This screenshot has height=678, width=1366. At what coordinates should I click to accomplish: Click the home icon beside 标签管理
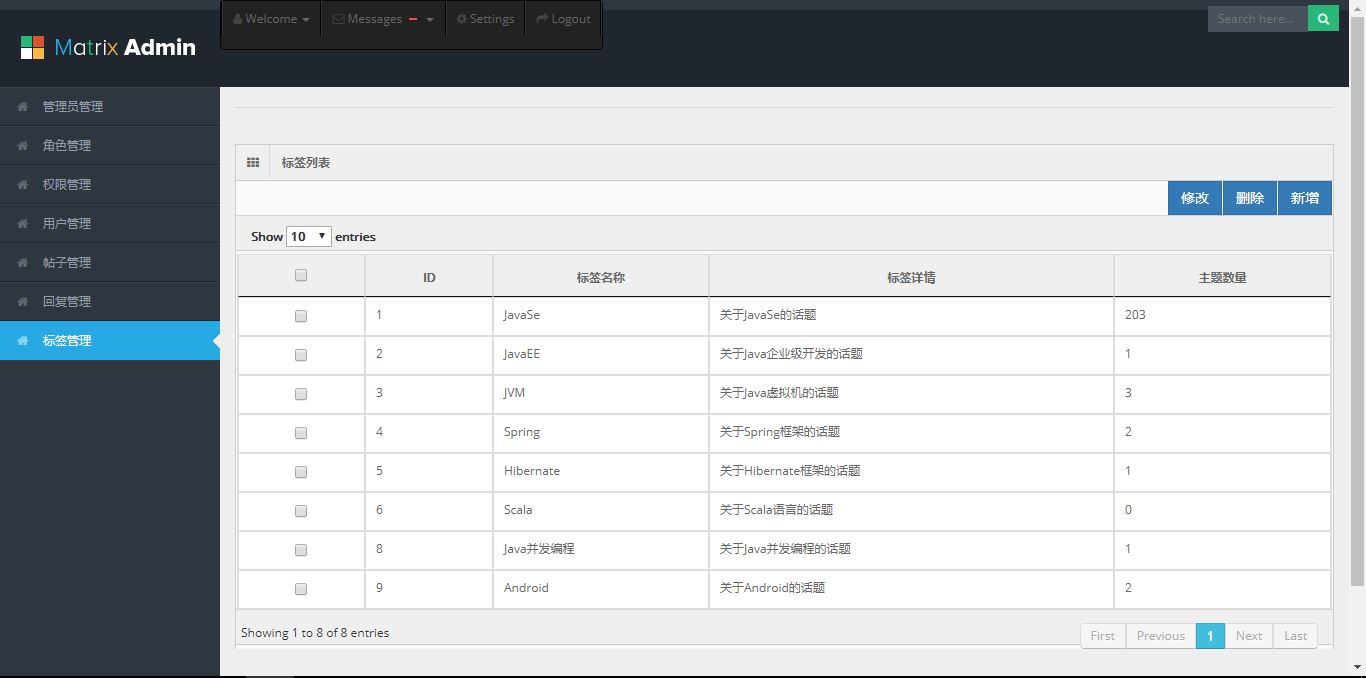(22, 340)
